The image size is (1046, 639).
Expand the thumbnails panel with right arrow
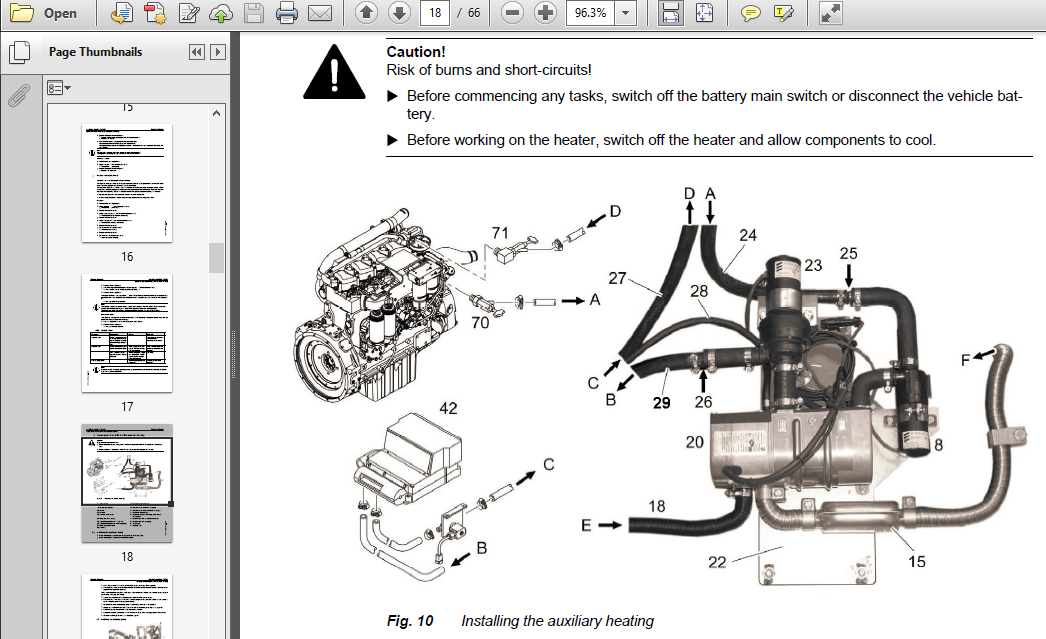point(217,52)
